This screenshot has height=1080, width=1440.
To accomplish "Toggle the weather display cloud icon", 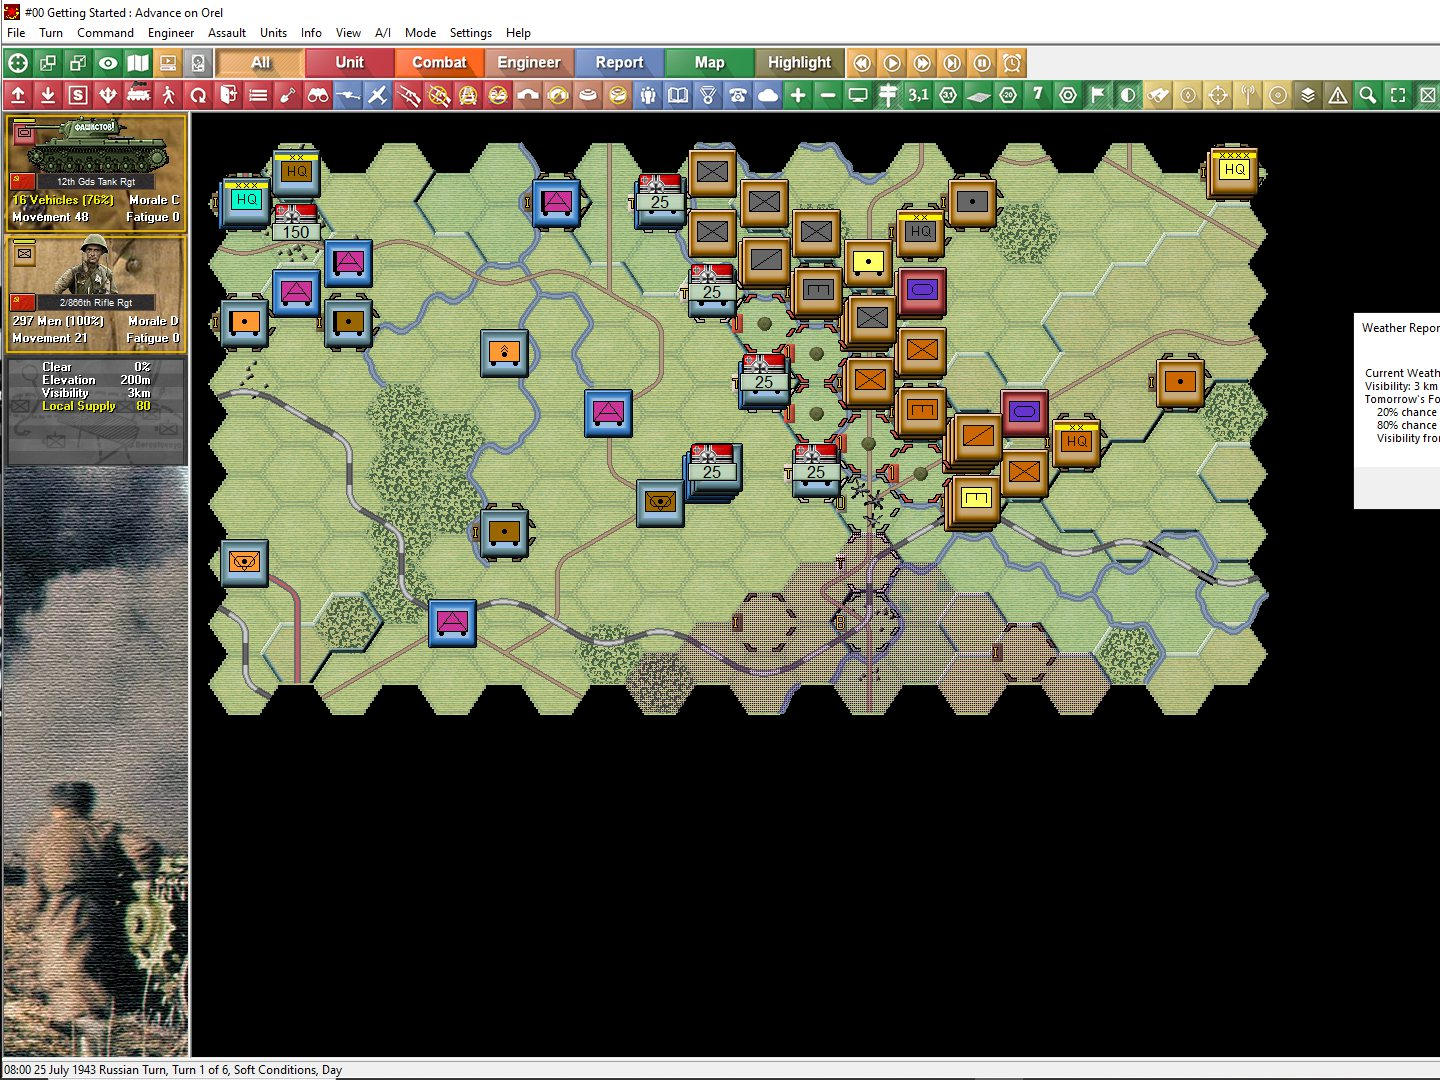I will [768, 96].
